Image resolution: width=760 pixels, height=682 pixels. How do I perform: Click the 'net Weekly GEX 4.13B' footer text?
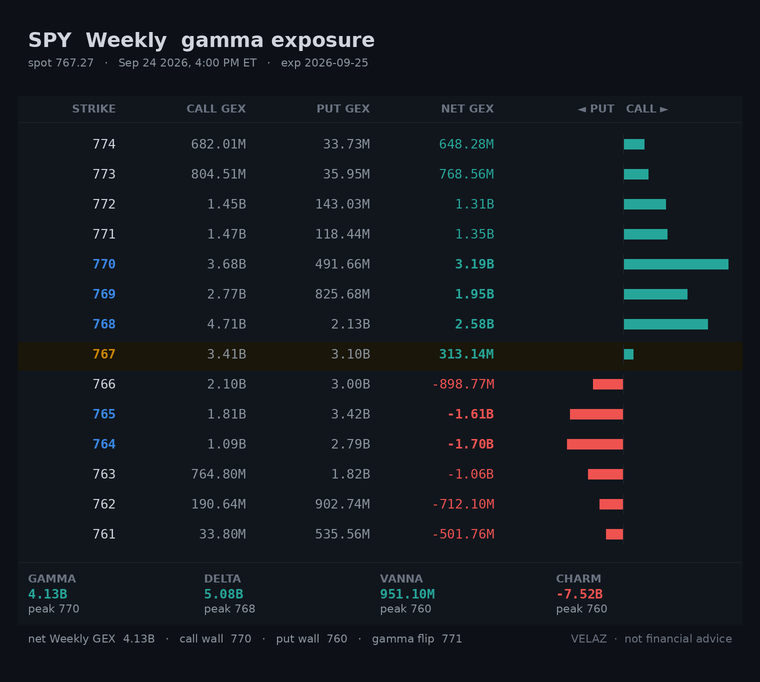point(91,639)
